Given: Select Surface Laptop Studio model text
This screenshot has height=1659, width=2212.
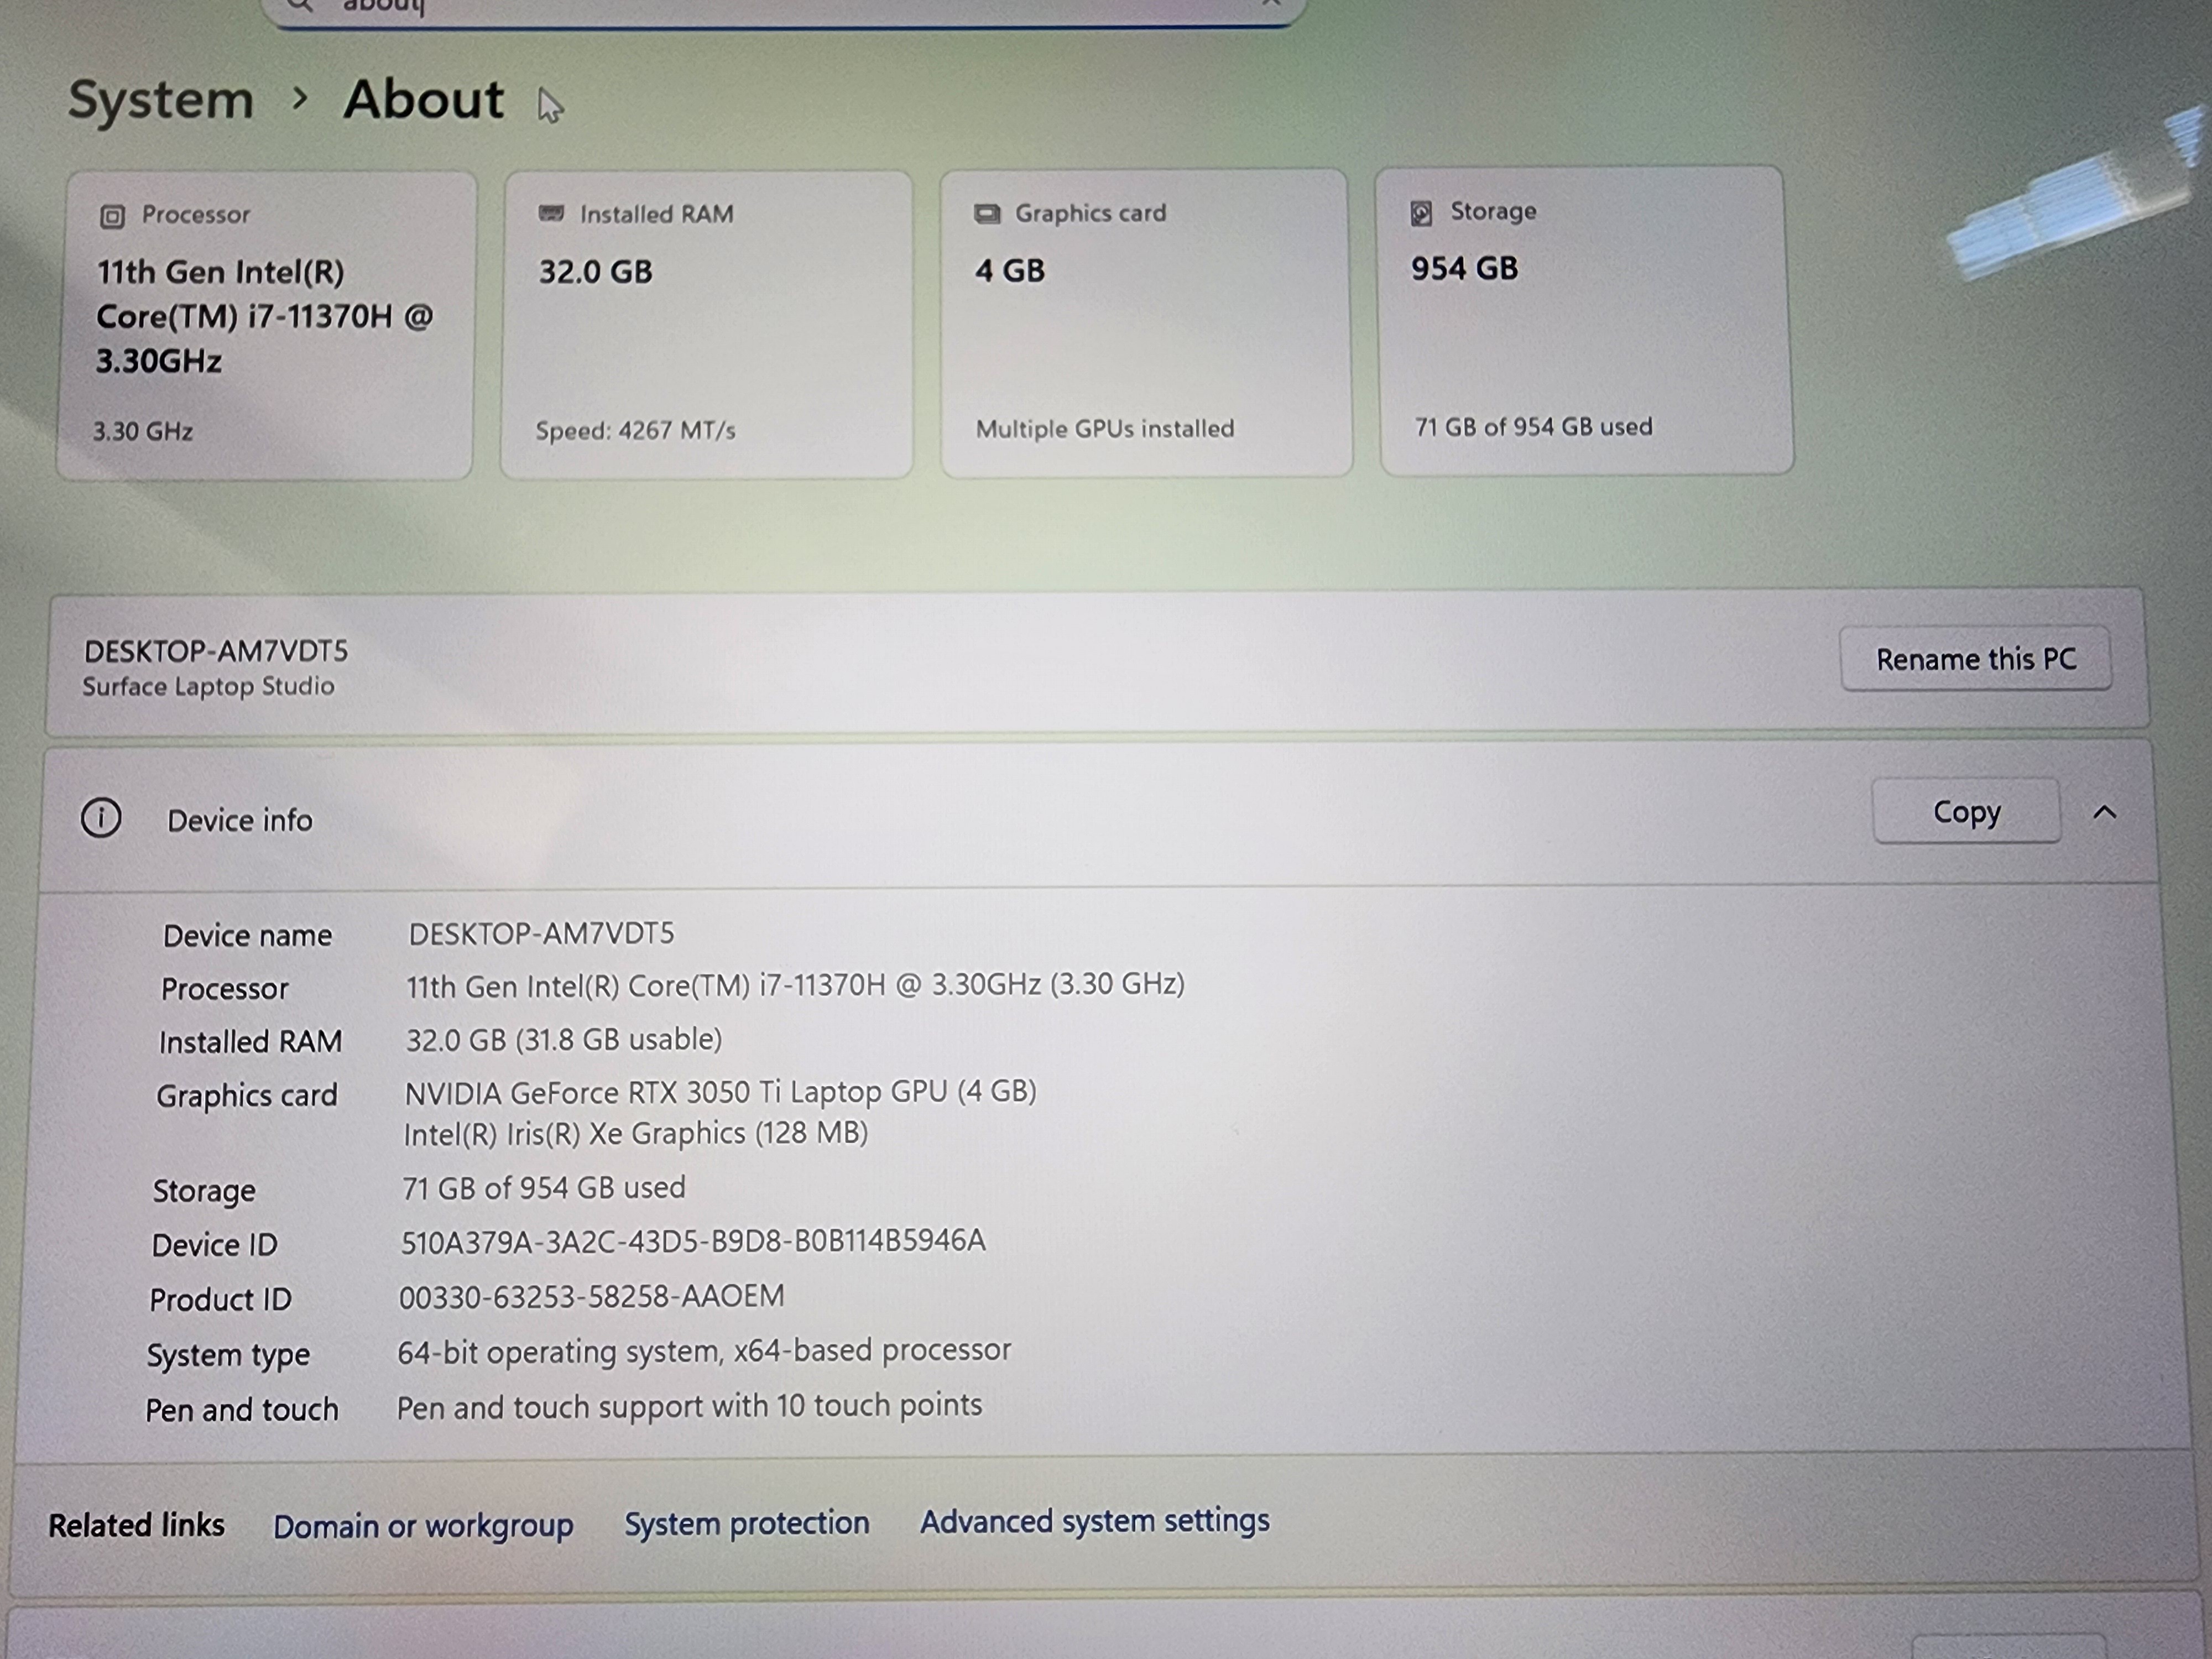Looking at the screenshot, I should pyautogui.click(x=208, y=686).
